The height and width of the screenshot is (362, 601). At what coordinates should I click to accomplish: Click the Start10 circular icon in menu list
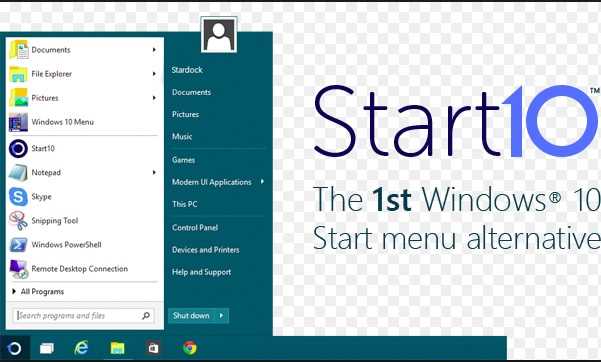(18, 148)
